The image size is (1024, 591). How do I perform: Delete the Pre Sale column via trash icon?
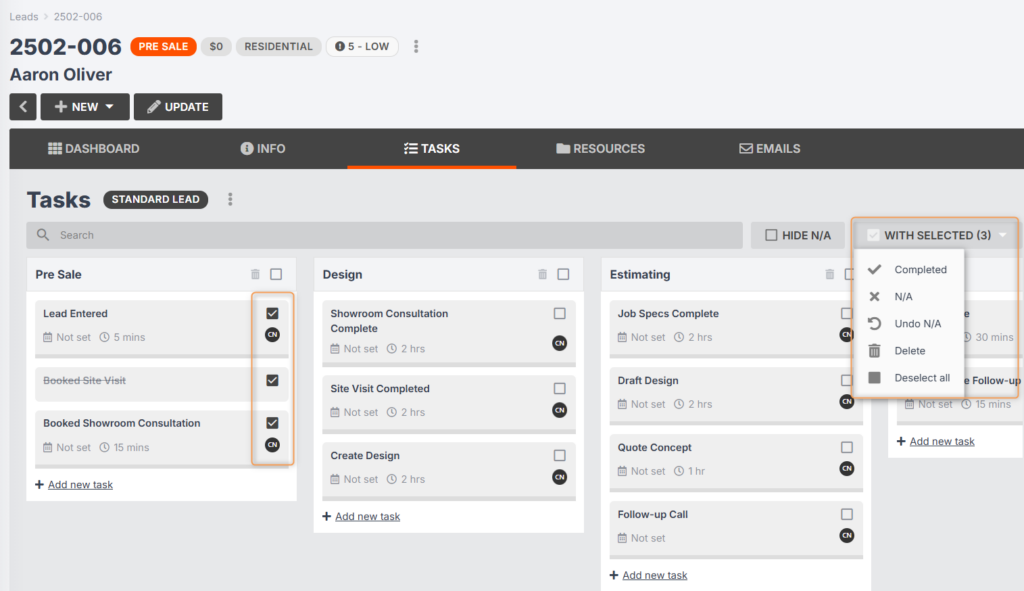coord(255,275)
